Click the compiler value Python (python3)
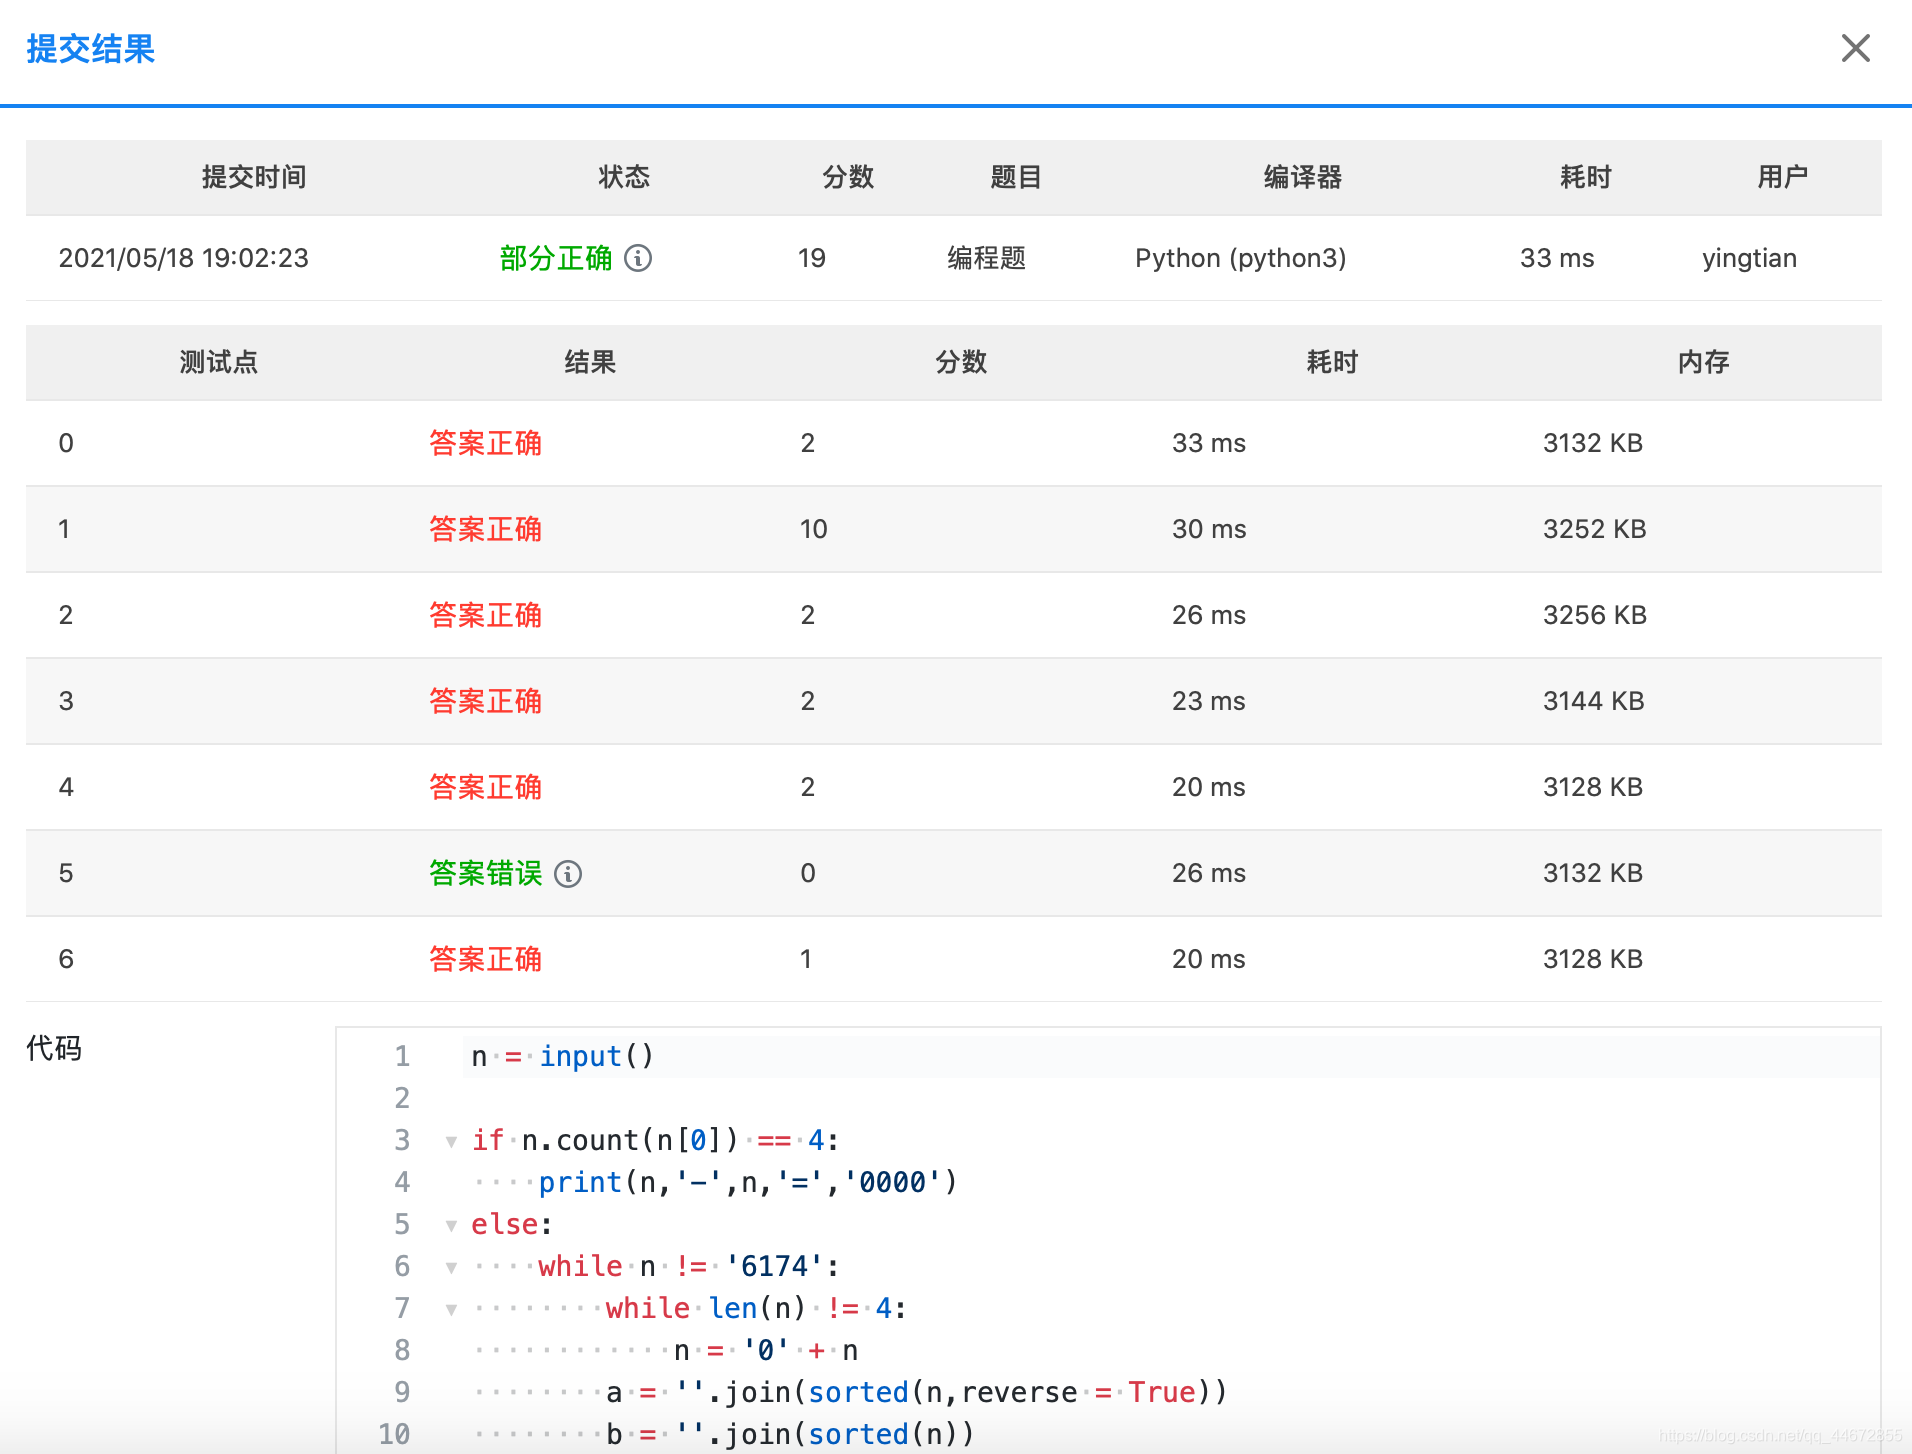 click(1240, 258)
